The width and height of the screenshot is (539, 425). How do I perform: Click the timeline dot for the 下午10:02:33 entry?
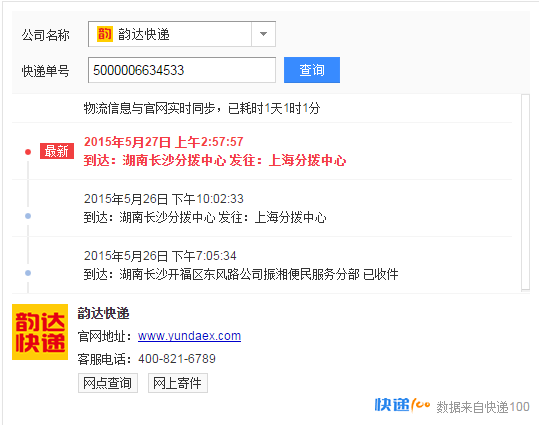28,216
